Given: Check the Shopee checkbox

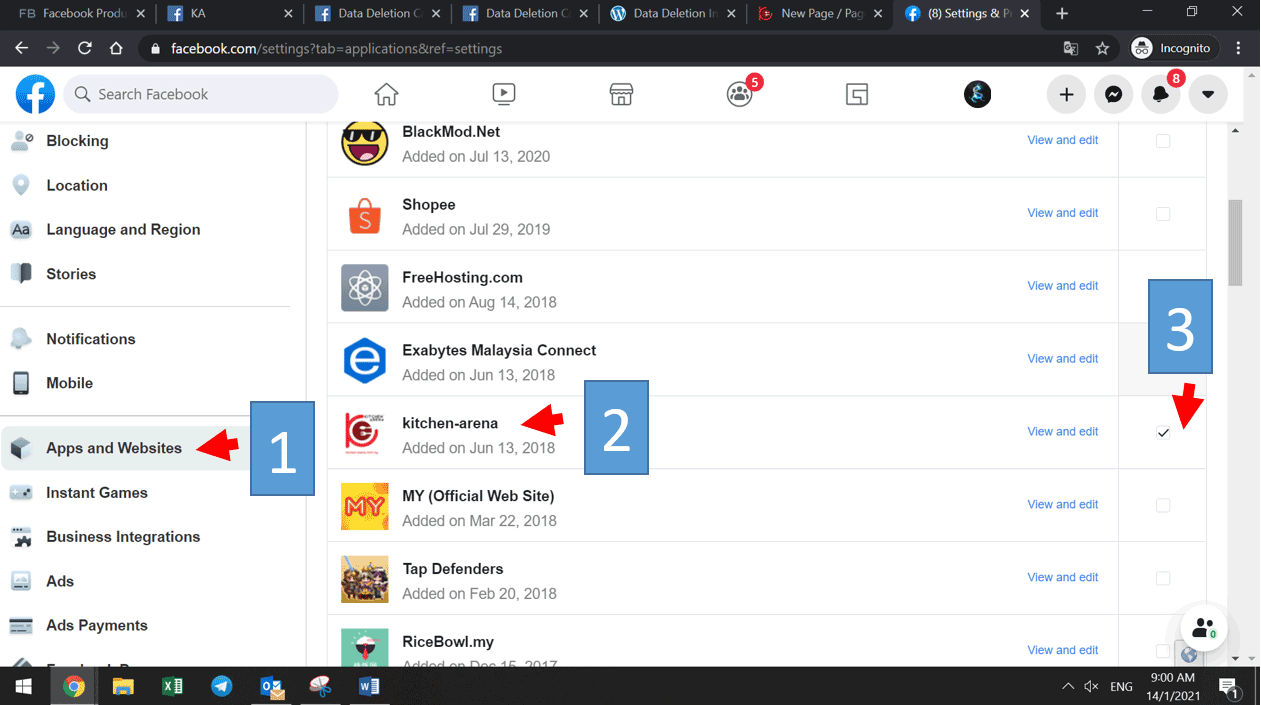Looking at the screenshot, I should (x=1163, y=214).
